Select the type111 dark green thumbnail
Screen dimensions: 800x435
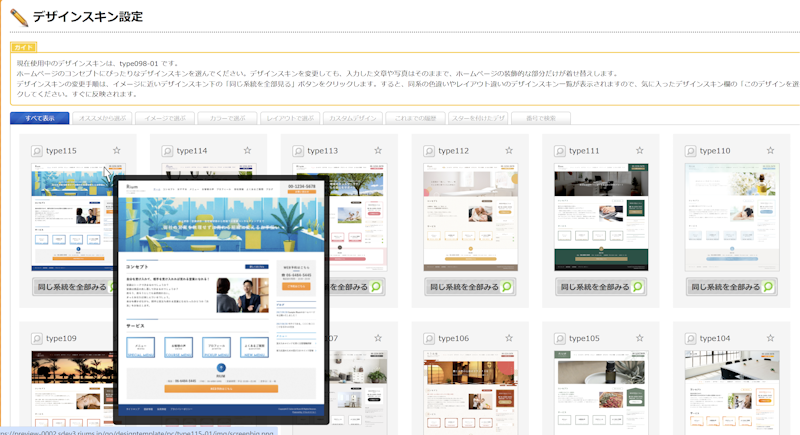(x=601, y=217)
